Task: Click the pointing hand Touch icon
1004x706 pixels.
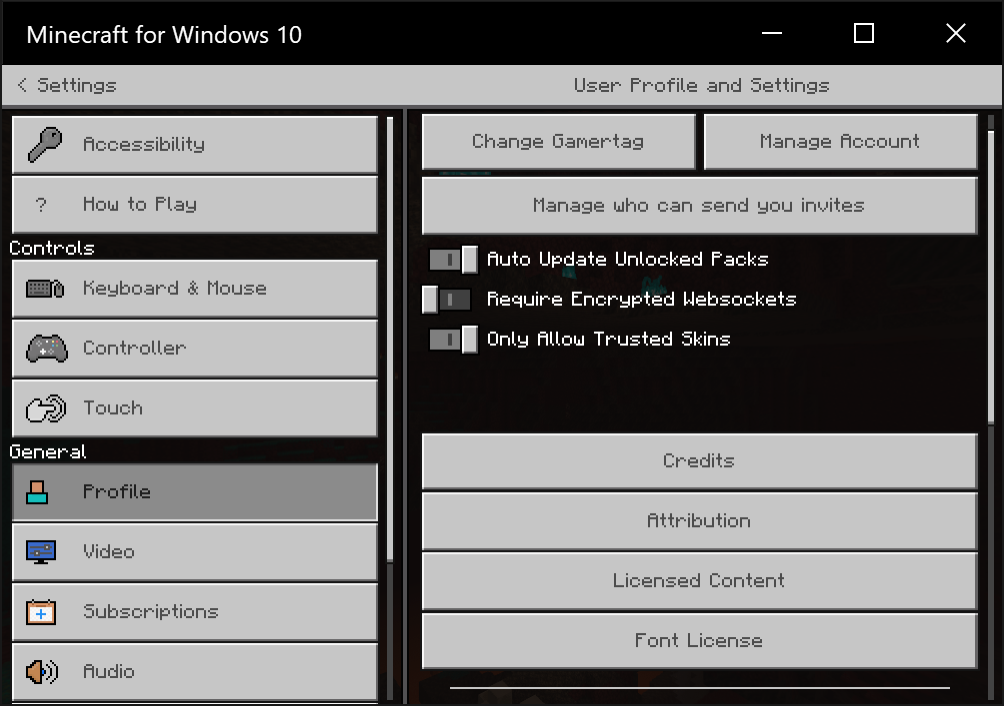Action: click(45, 408)
